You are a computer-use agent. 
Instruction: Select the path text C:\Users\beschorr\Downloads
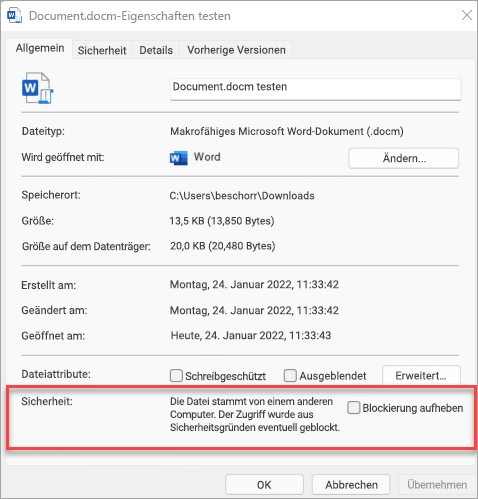pyautogui.click(x=242, y=196)
